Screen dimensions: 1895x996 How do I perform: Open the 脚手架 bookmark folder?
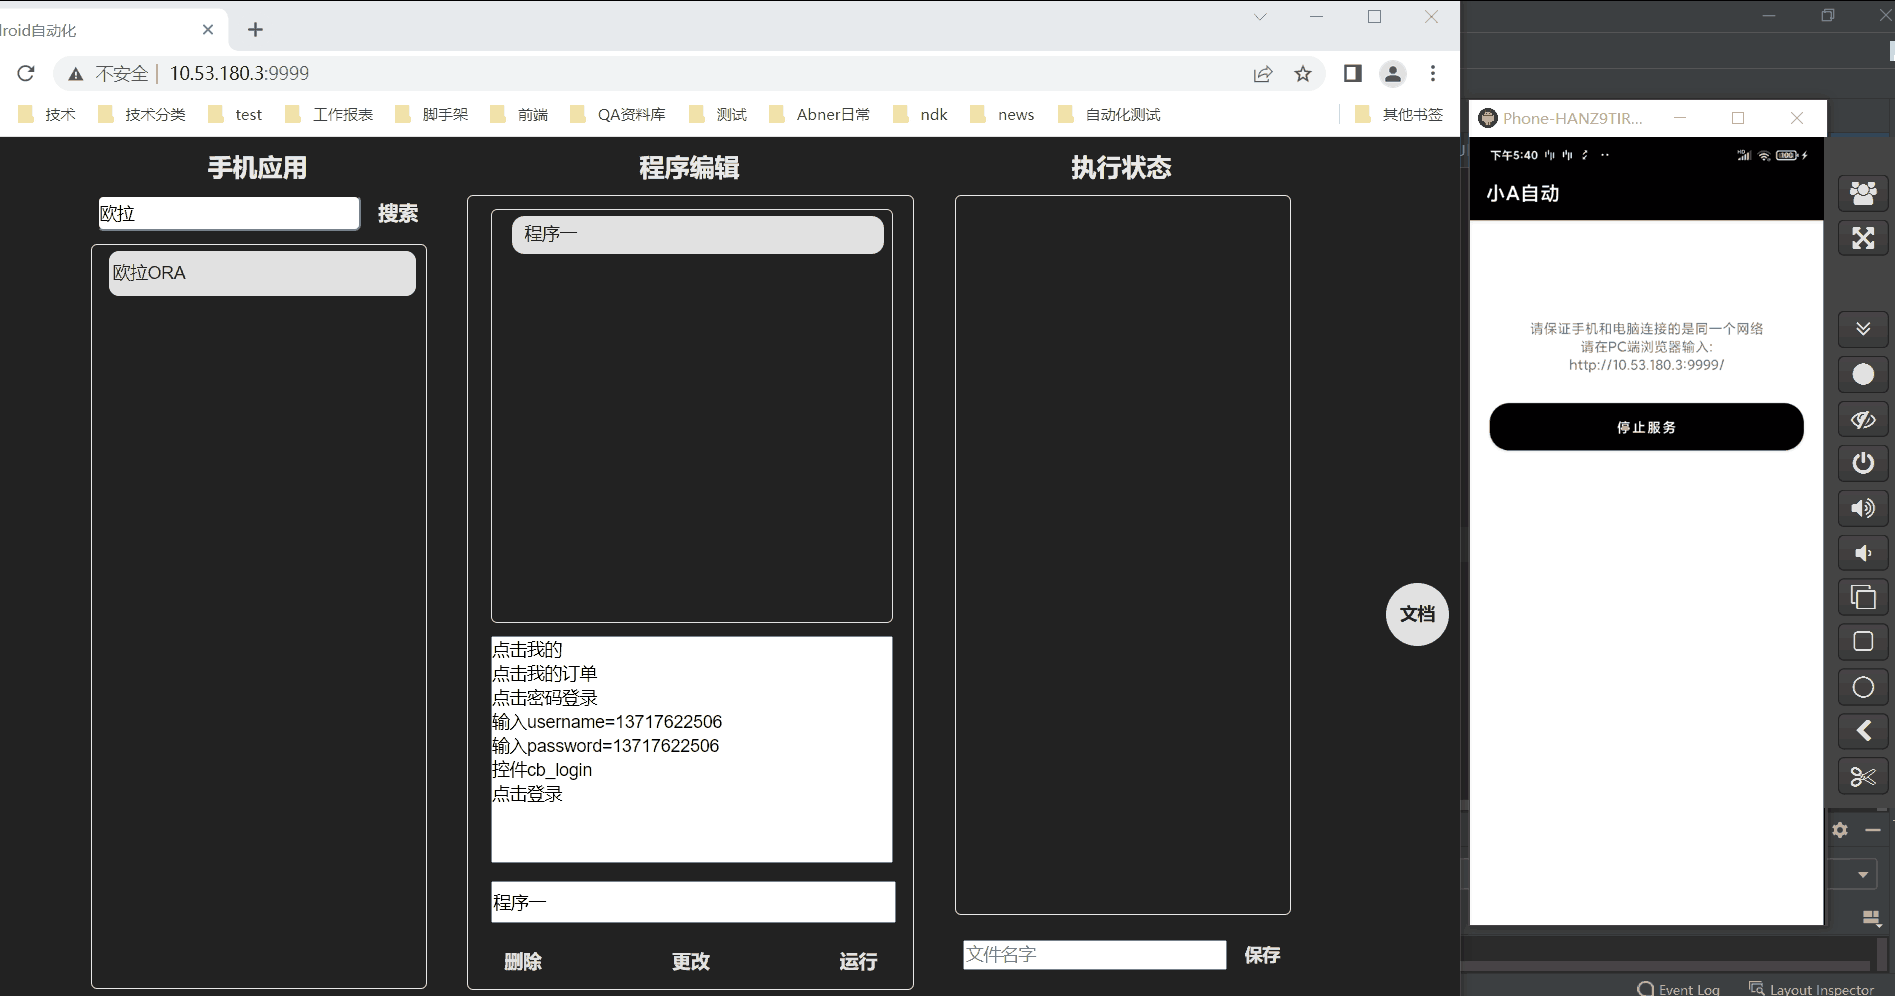point(432,115)
